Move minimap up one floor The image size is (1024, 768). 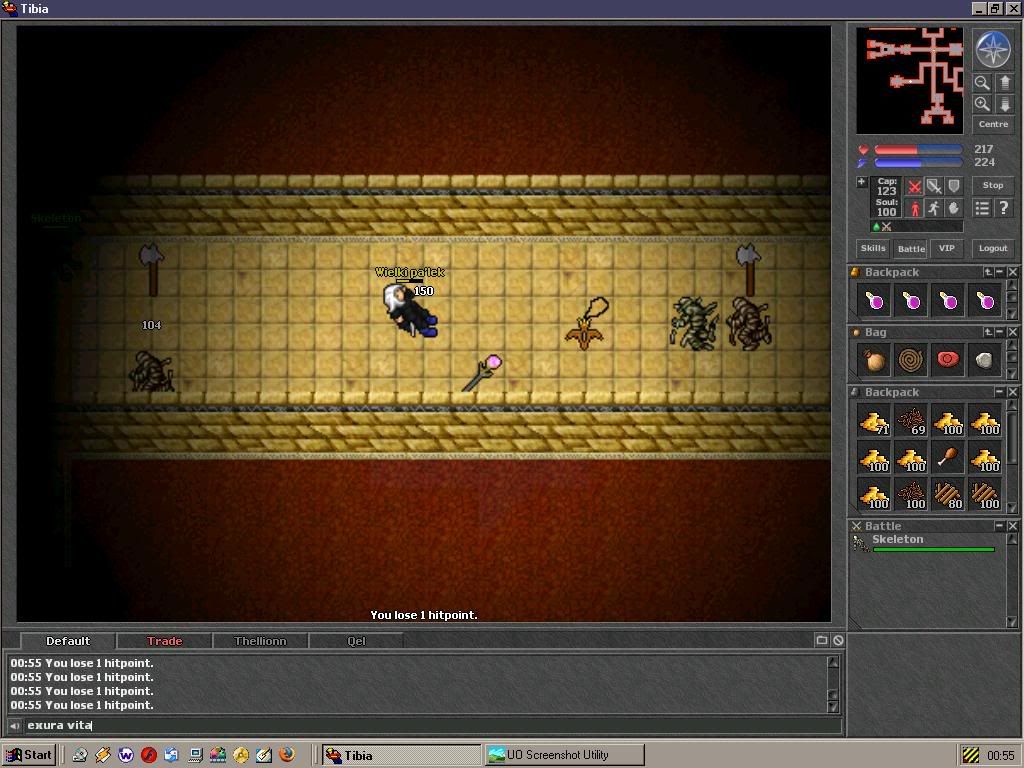pos(1004,82)
